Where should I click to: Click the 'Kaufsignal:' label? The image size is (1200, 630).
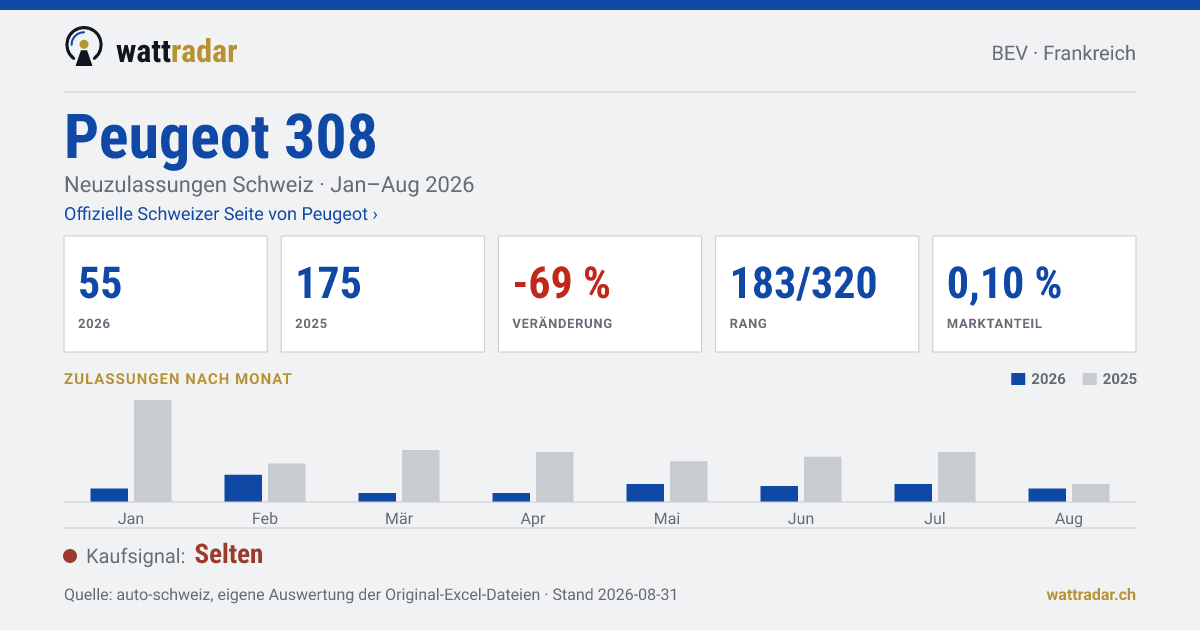point(136,556)
